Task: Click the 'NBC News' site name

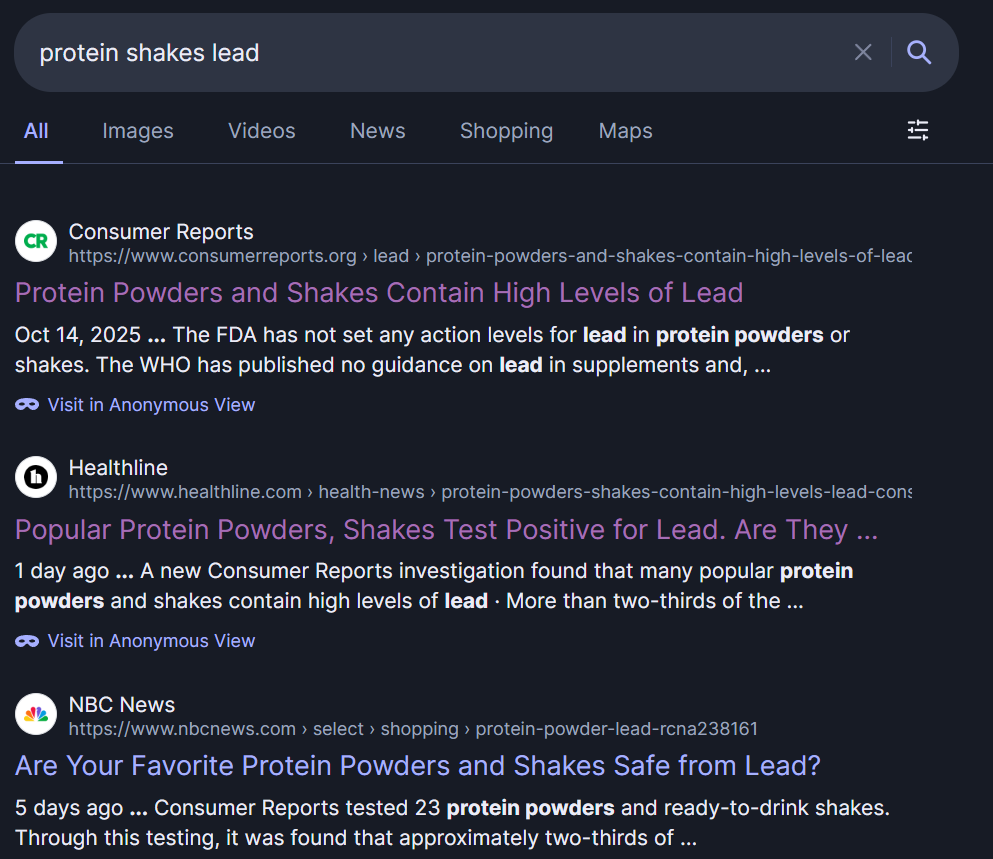Action: [122, 705]
